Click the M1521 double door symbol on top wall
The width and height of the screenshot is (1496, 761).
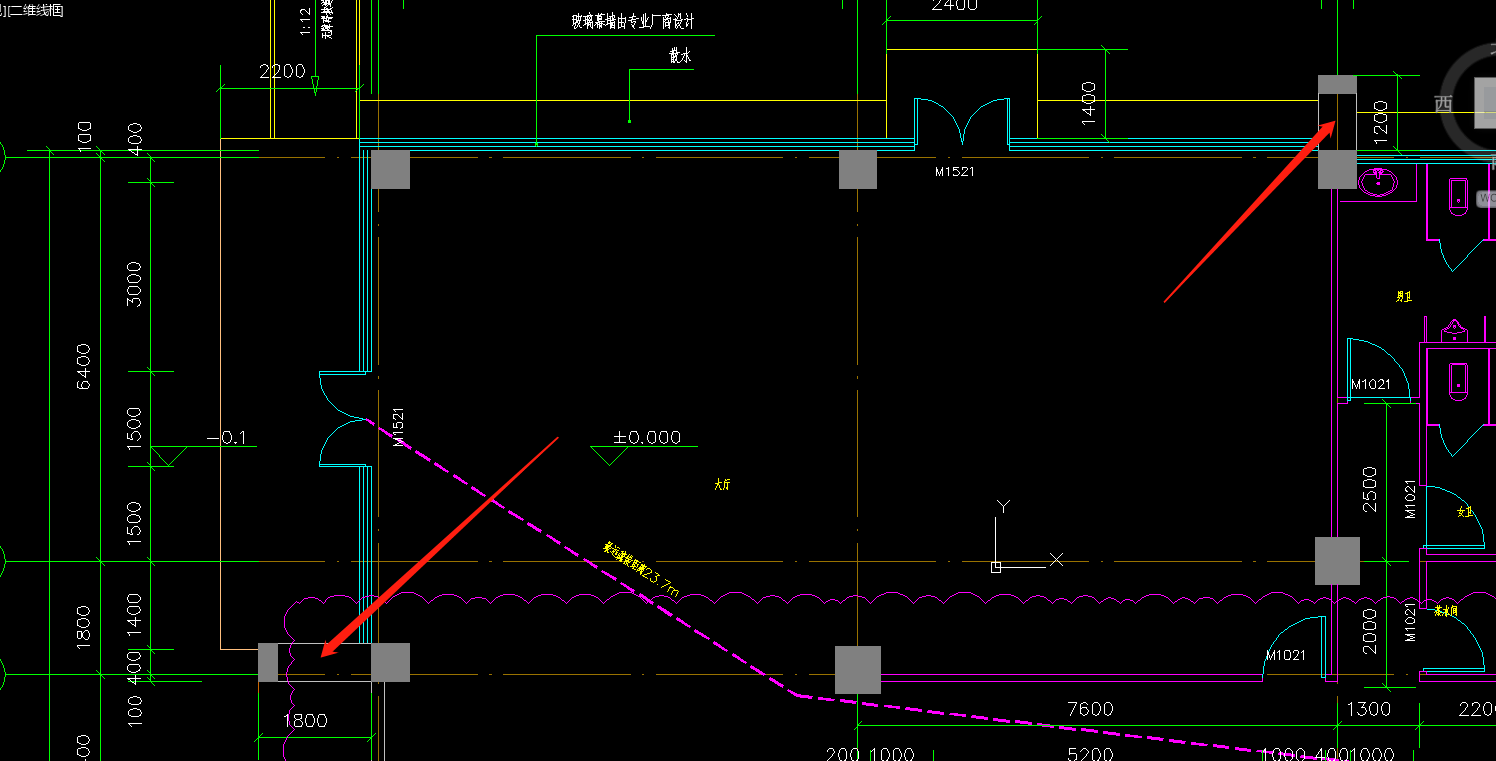click(962, 122)
